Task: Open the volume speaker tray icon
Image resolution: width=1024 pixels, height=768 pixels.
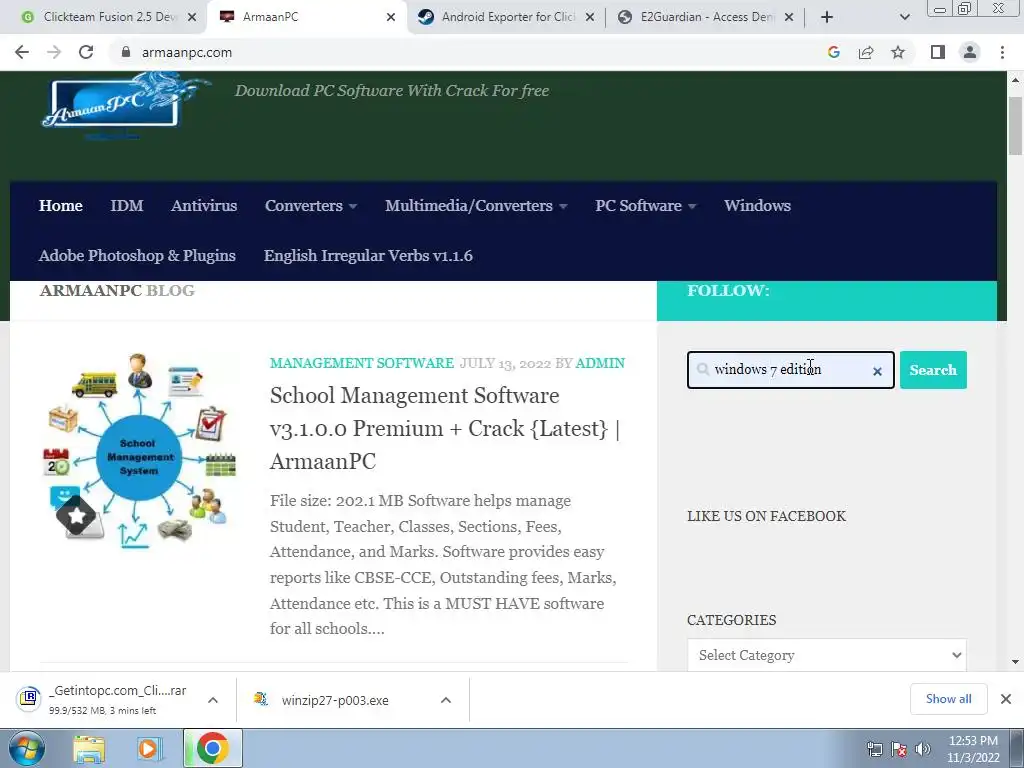Action: [x=923, y=749]
